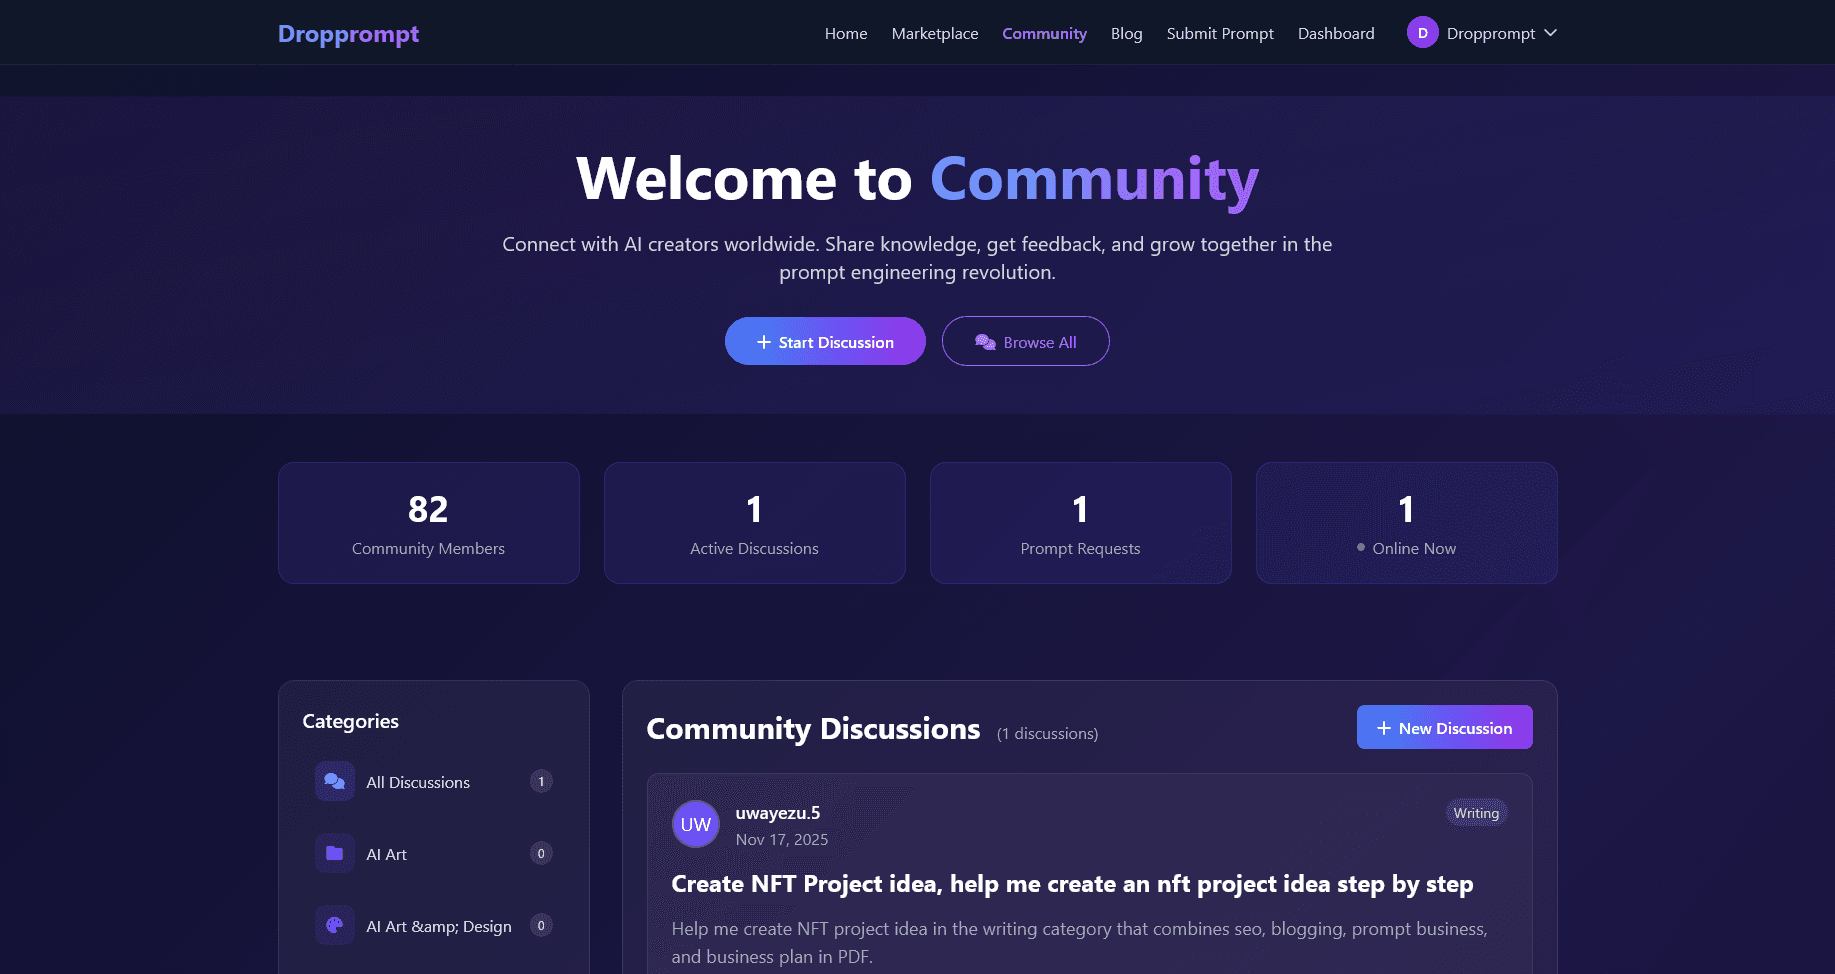The height and width of the screenshot is (974, 1835).
Task: Open the Dropprompt profile avatar in header
Action: coord(1421,32)
